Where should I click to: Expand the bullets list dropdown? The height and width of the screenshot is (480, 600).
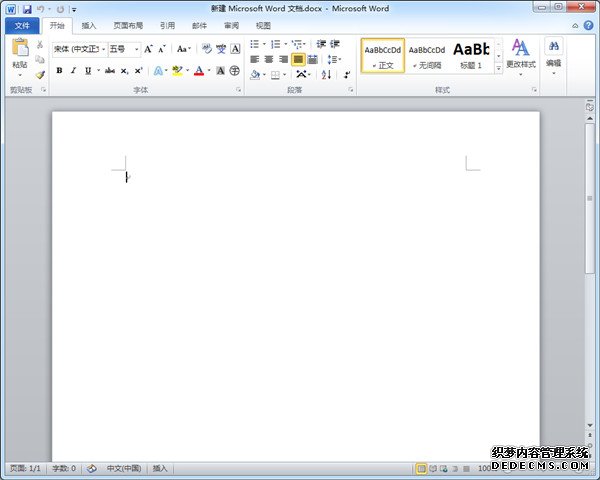tap(264, 44)
